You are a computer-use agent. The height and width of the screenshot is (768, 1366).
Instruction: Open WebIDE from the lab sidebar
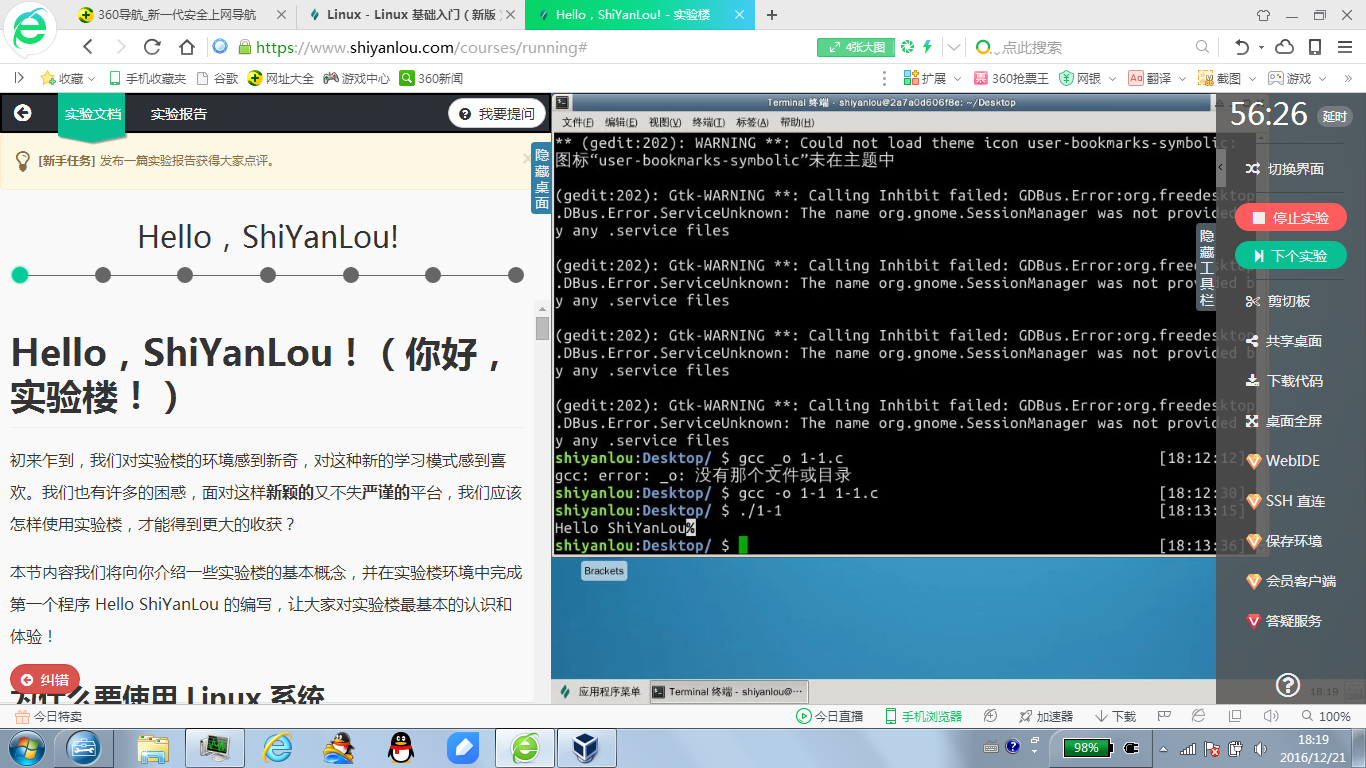click(x=1284, y=461)
